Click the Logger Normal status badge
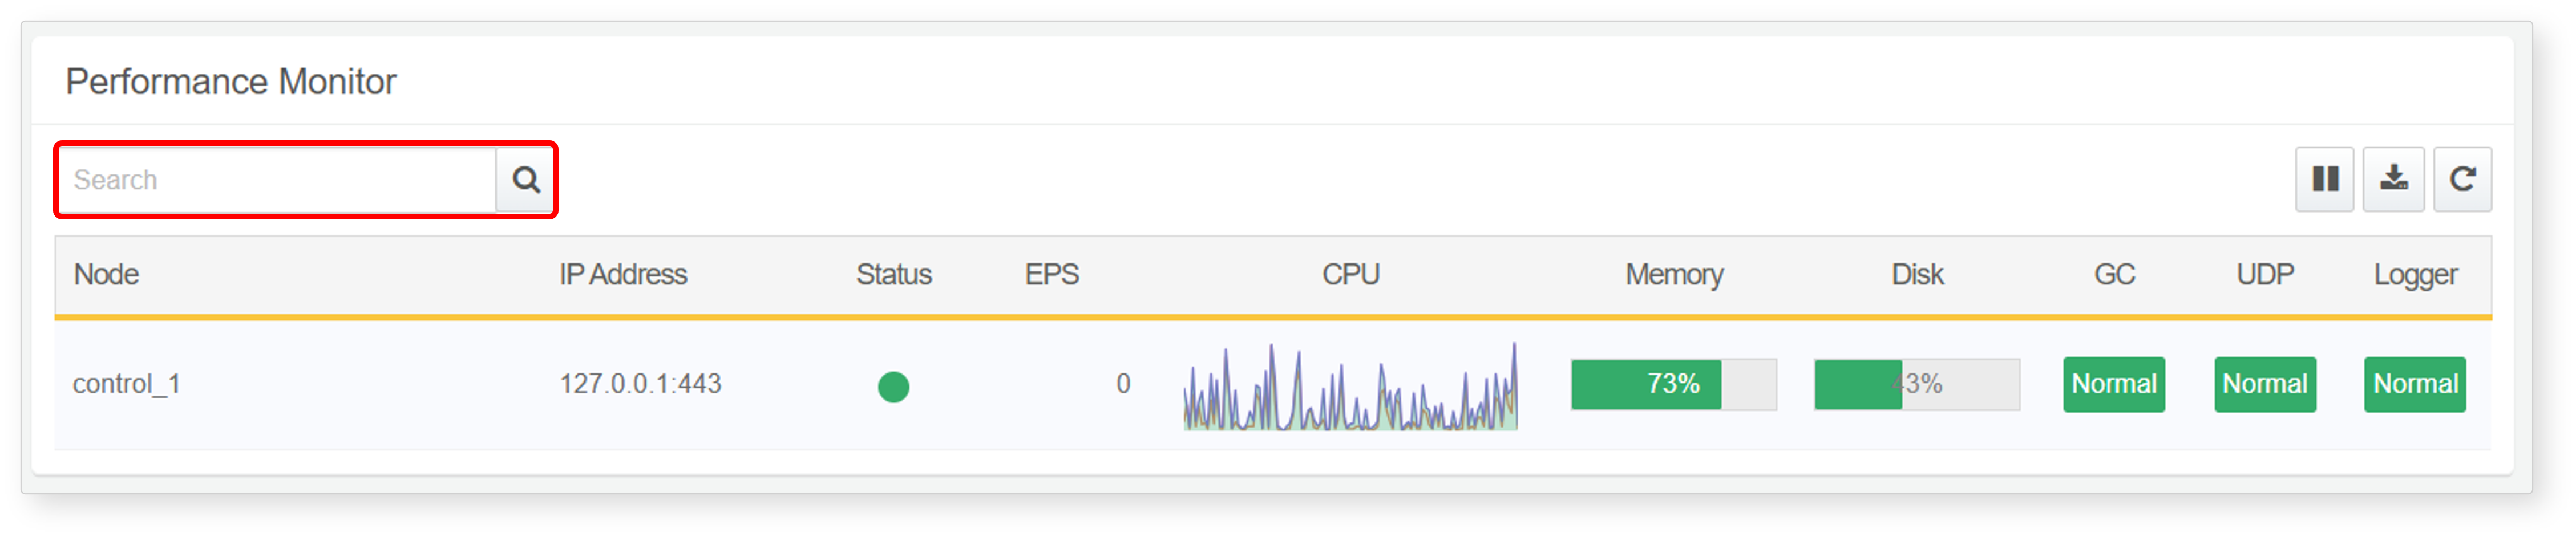The image size is (2576, 537). (x=2414, y=384)
